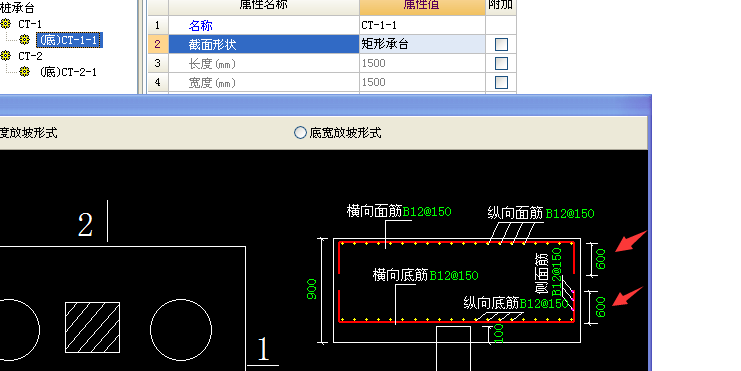Tick the 截面形状 row checkbox
741x371 pixels.
(x=501, y=44)
